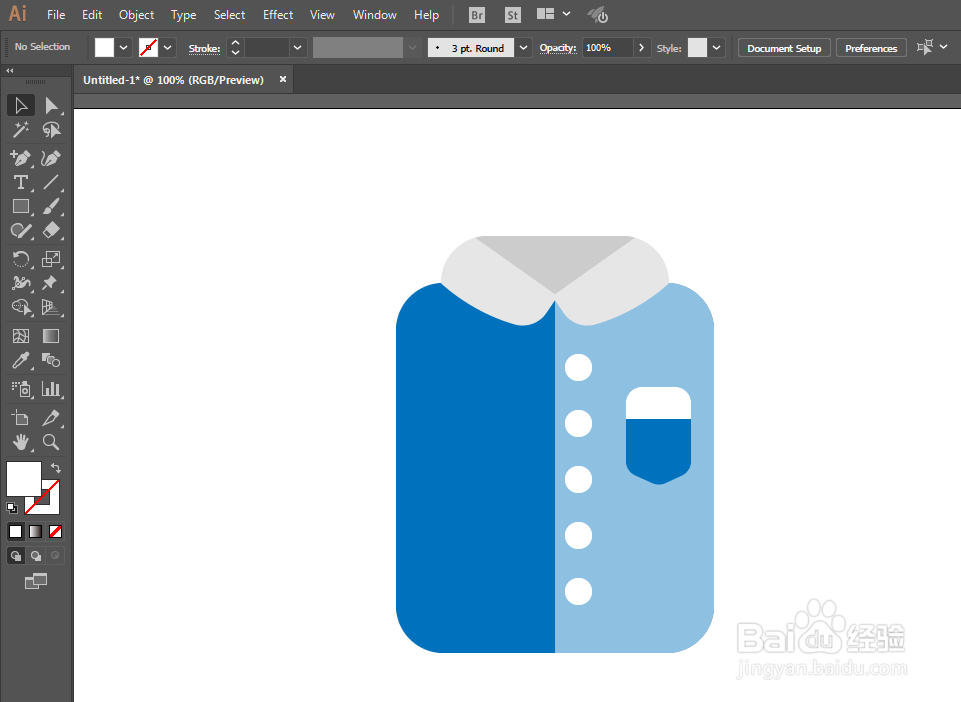
Task: Select the Pen tool
Action: (21, 158)
